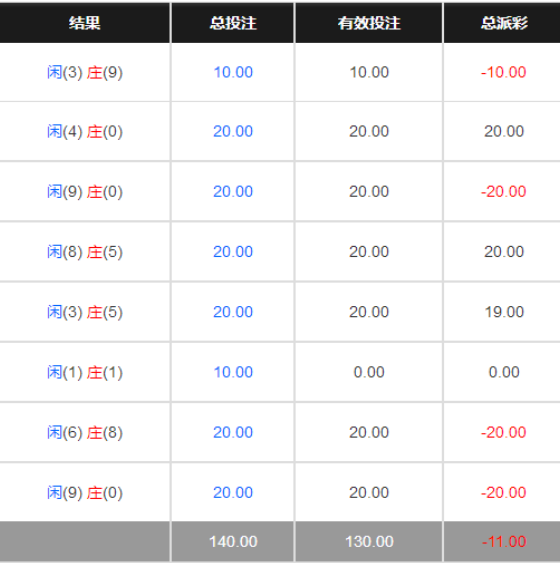Open the 20.00 total bet link for 闲(4) 庄(0)
Viewport: 560px width, 563px height.
[233, 131]
